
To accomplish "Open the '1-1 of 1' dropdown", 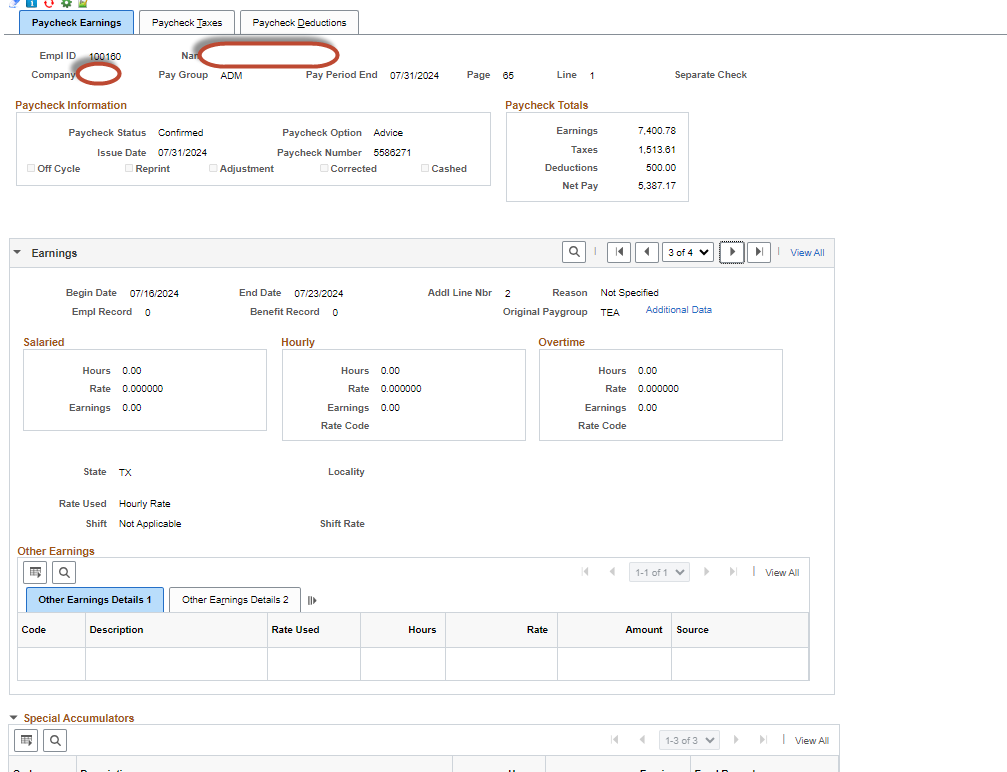I will [660, 572].
